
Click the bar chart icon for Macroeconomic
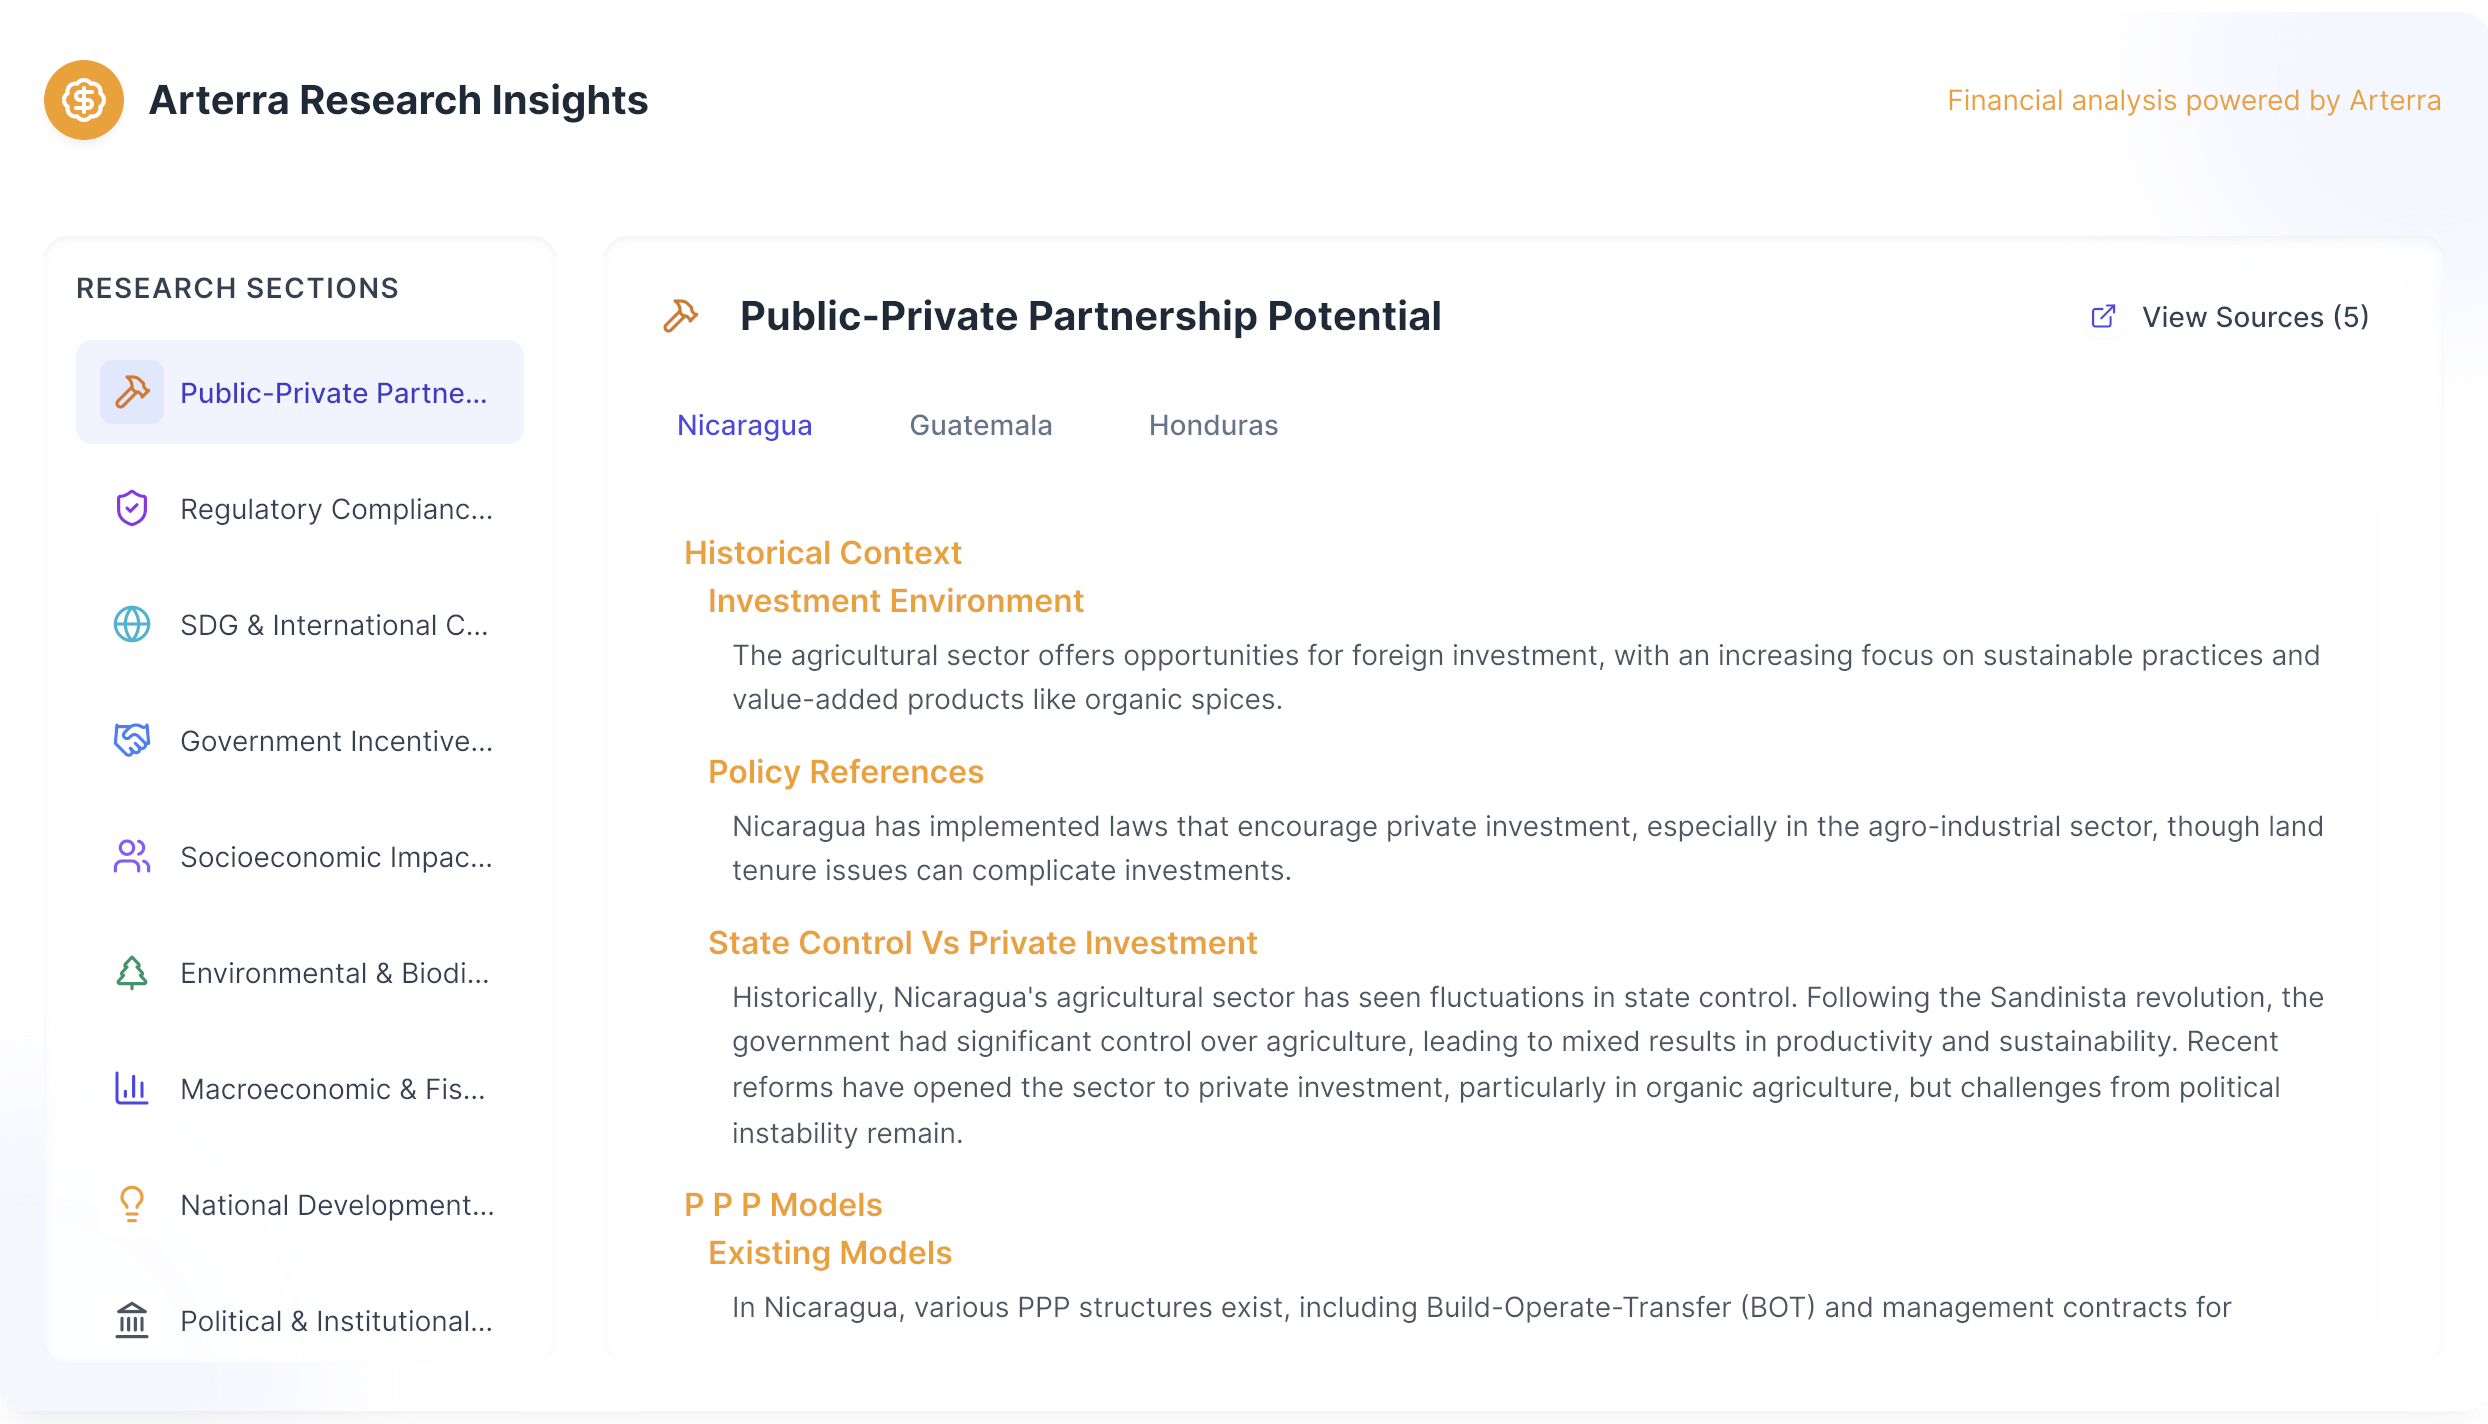pos(132,1088)
